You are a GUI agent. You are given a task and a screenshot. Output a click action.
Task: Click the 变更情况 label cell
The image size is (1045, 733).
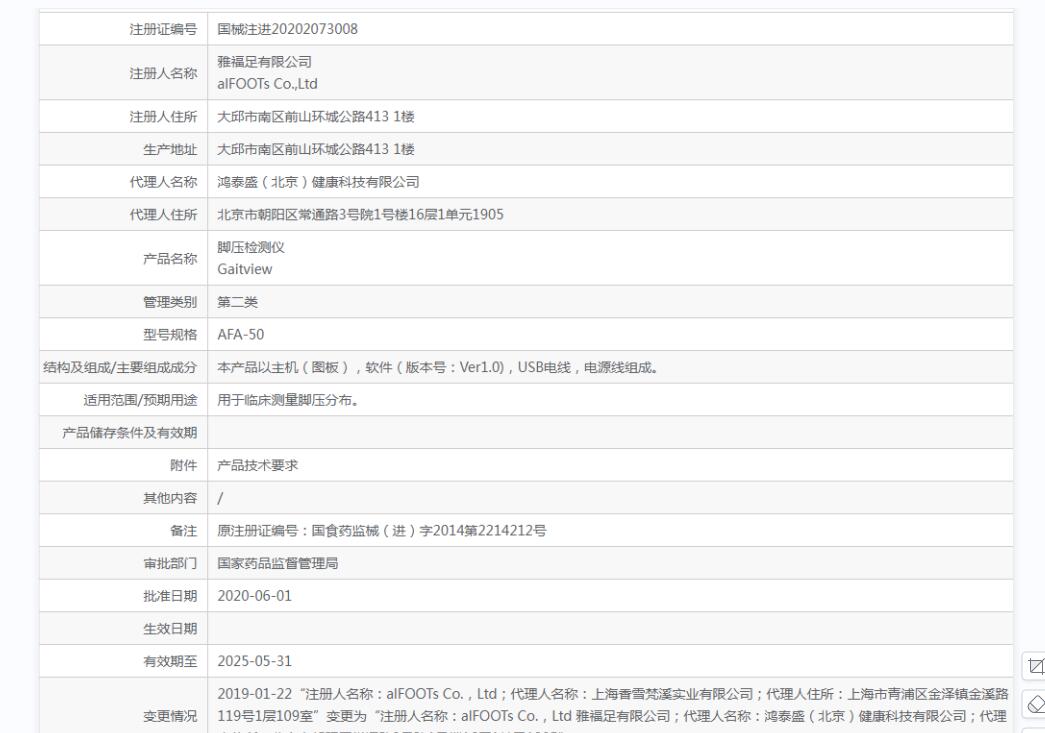[x=123, y=706]
